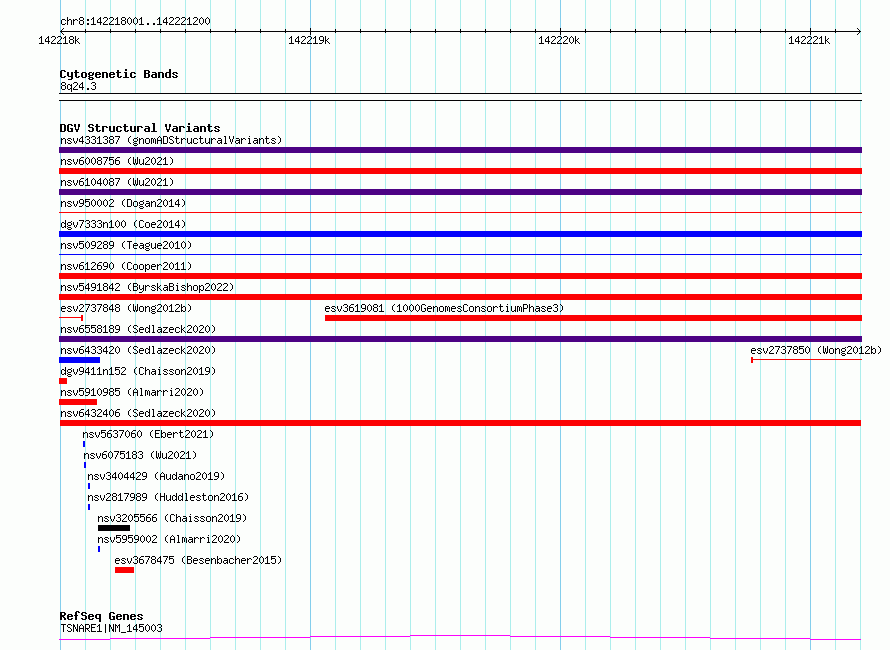890x650 pixels.
Task: Click the nsv950002 (Dogan2014) label
Action: [x=123, y=203]
